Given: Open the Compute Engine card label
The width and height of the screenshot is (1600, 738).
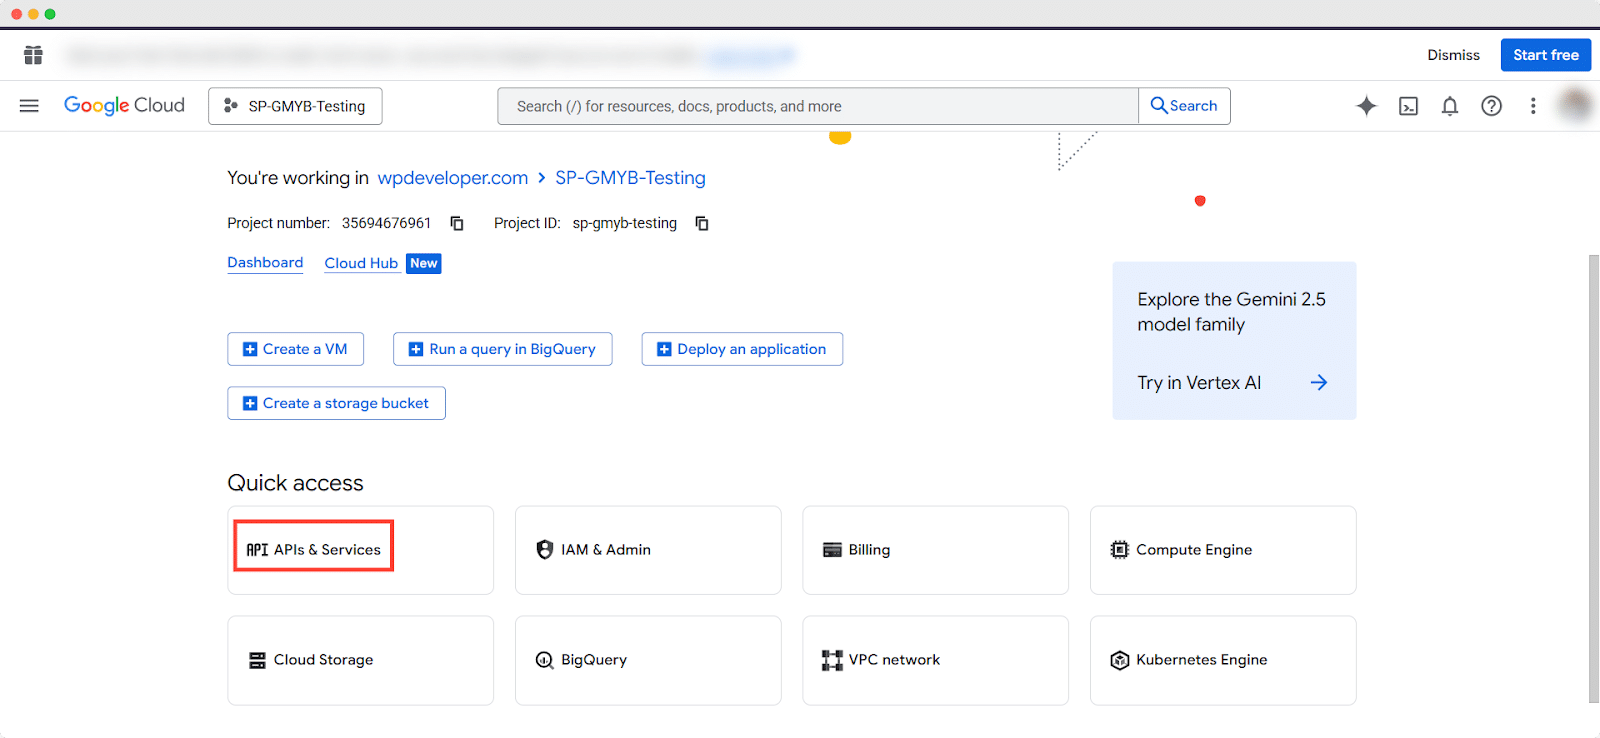Looking at the screenshot, I should [1194, 550].
